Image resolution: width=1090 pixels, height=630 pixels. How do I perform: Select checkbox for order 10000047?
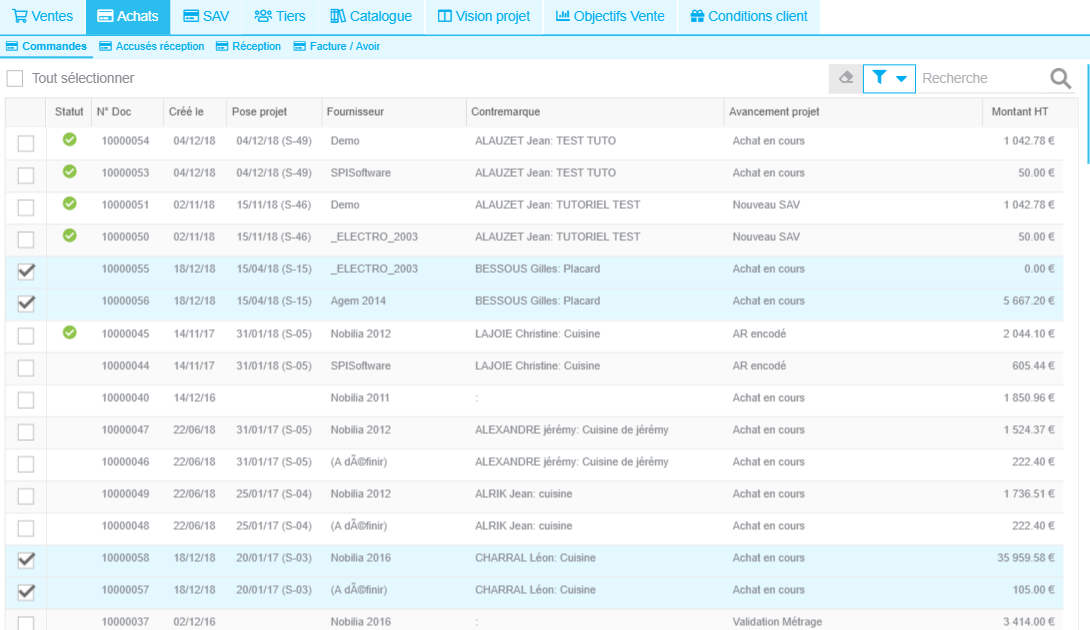tap(26, 432)
